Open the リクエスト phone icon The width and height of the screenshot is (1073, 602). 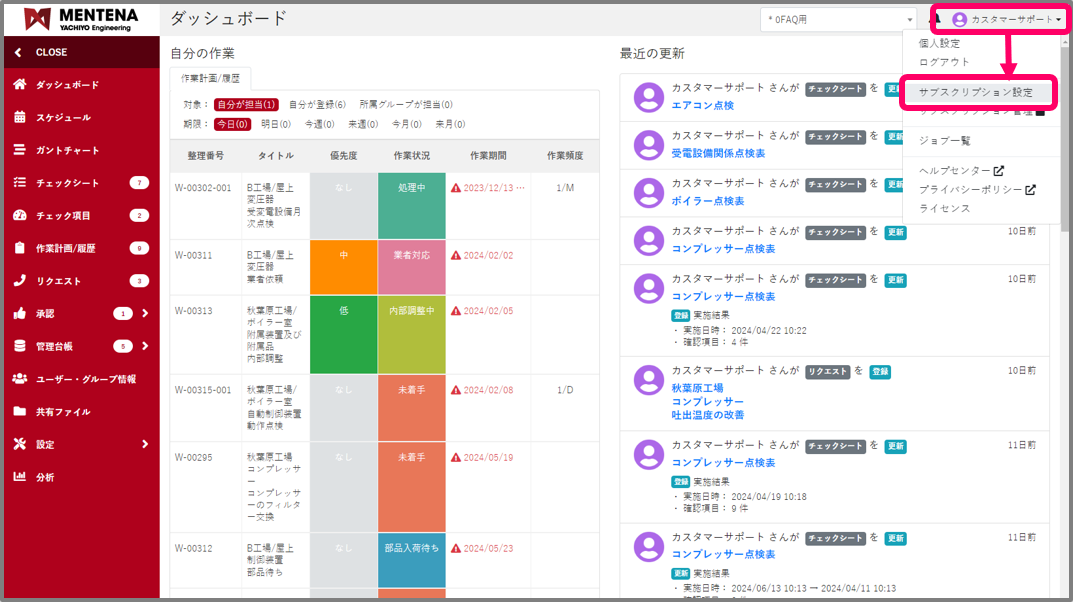pyautogui.click(x=20, y=281)
